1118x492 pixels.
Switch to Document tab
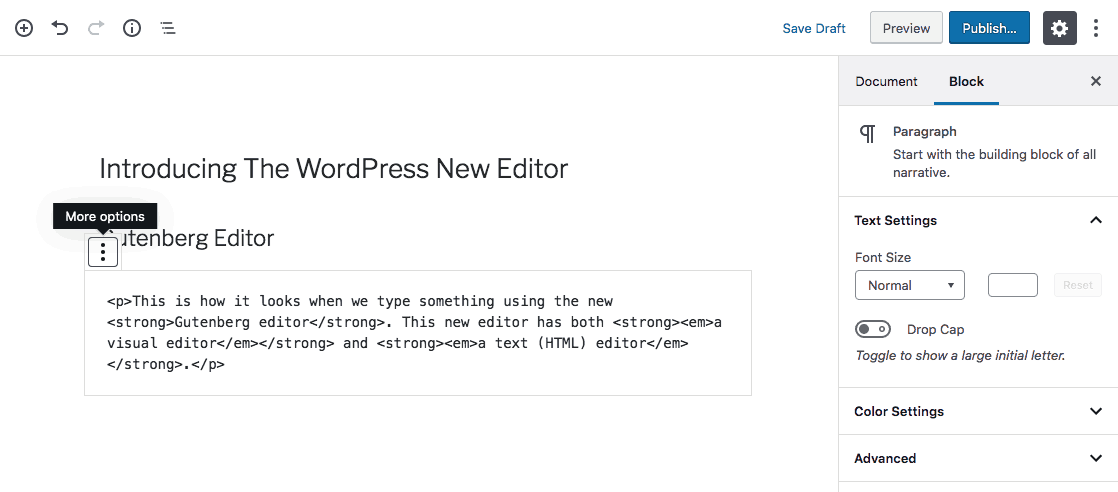click(886, 81)
